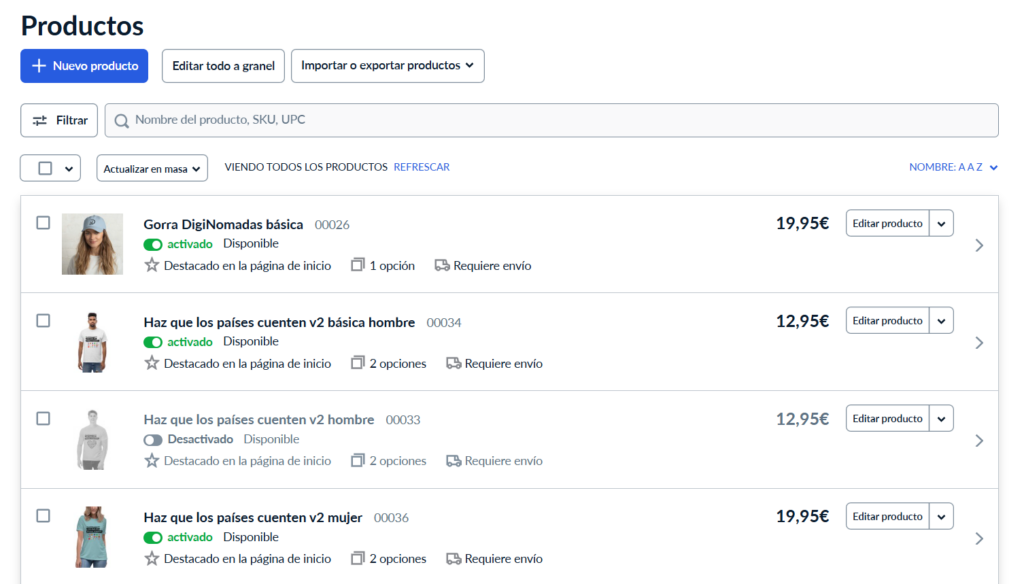Viewport: 1024px width, 584px height.
Task: Click the plus icon in Nuevo producto
Action: click(39, 66)
